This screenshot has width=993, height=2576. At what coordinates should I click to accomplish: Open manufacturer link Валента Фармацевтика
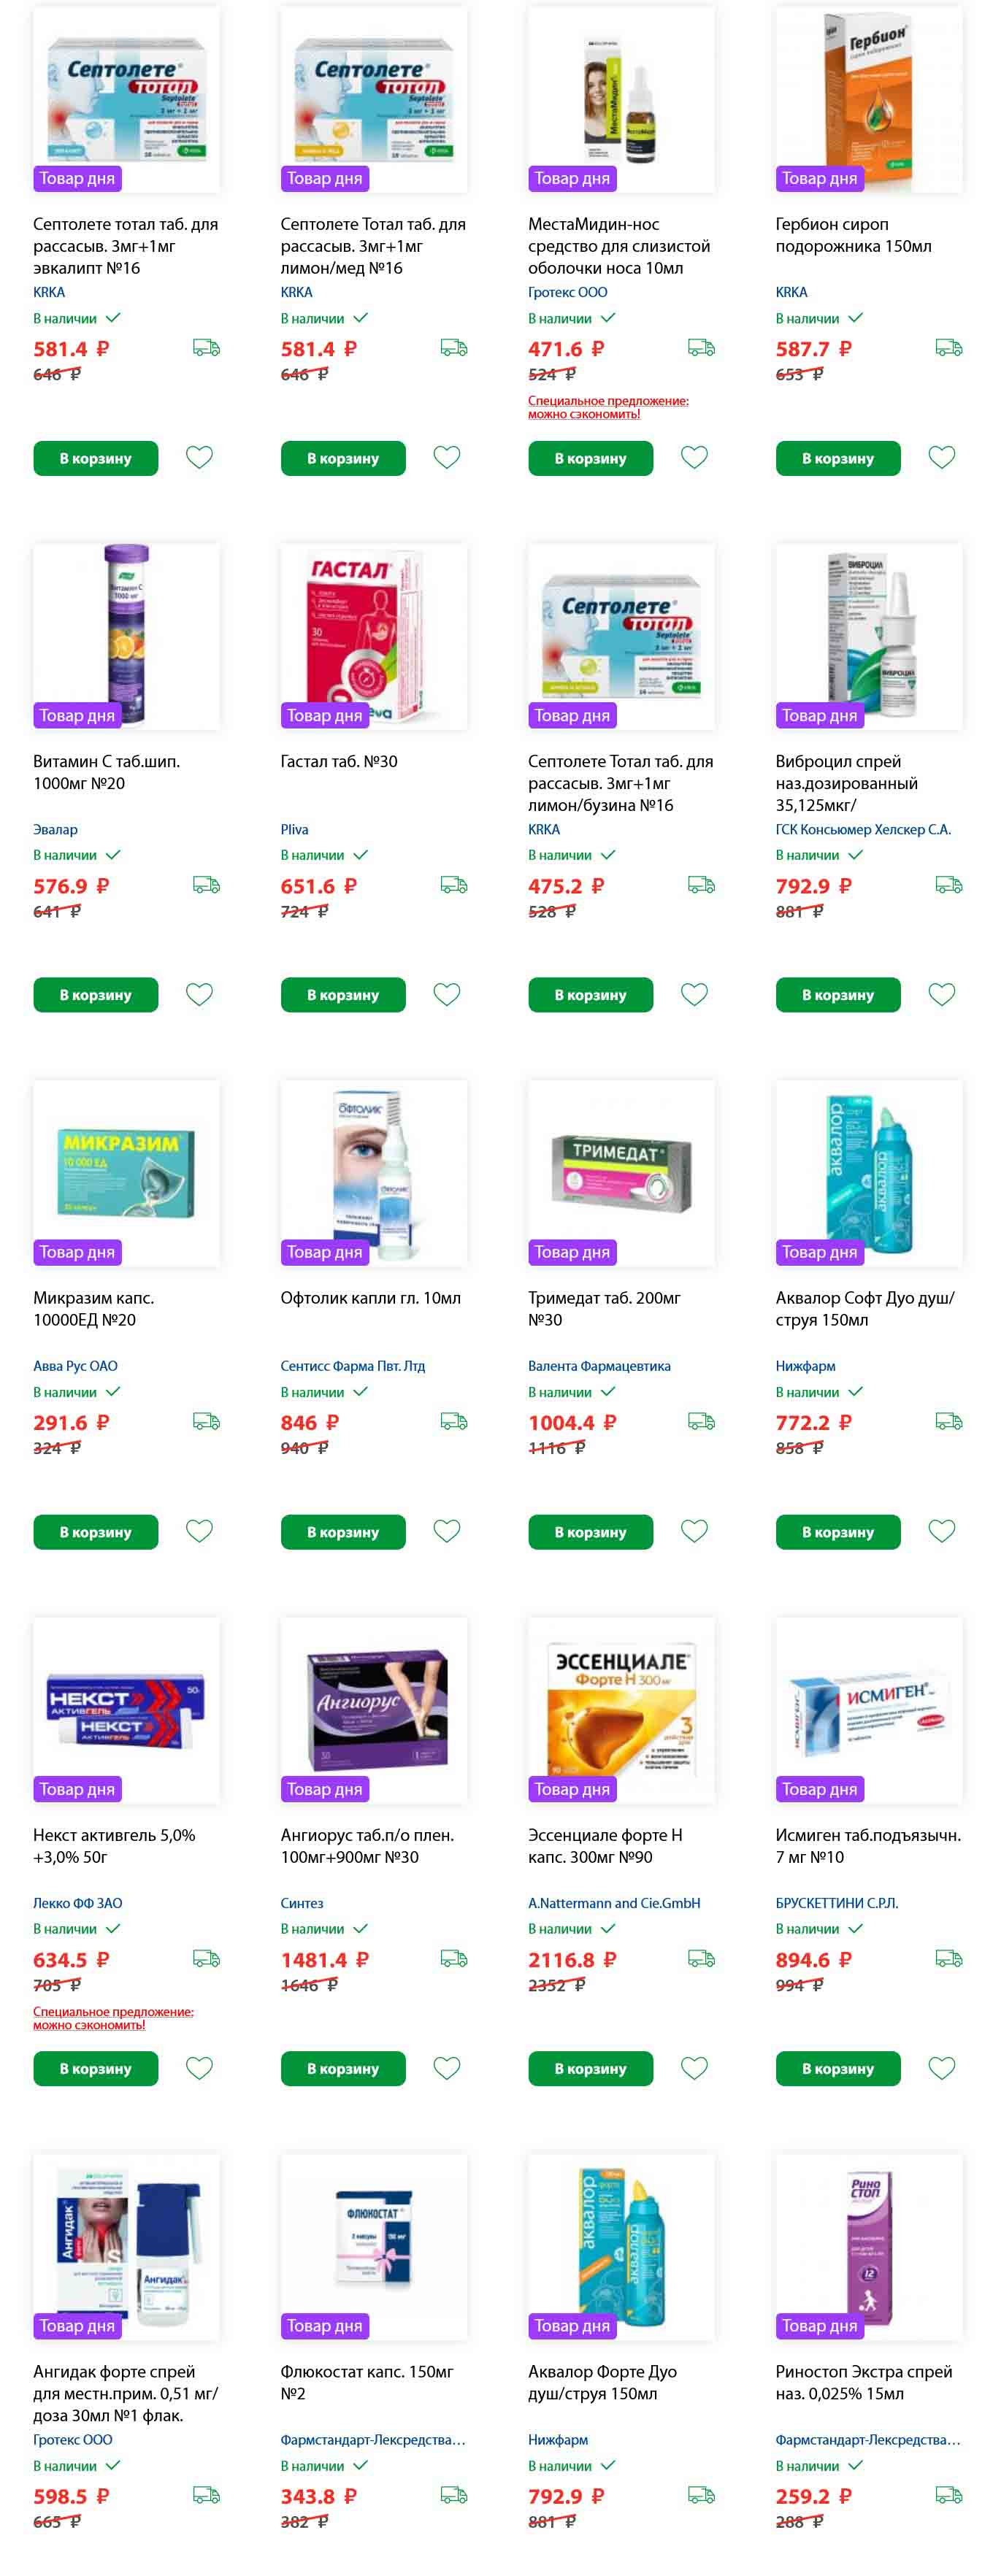[x=599, y=1366]
